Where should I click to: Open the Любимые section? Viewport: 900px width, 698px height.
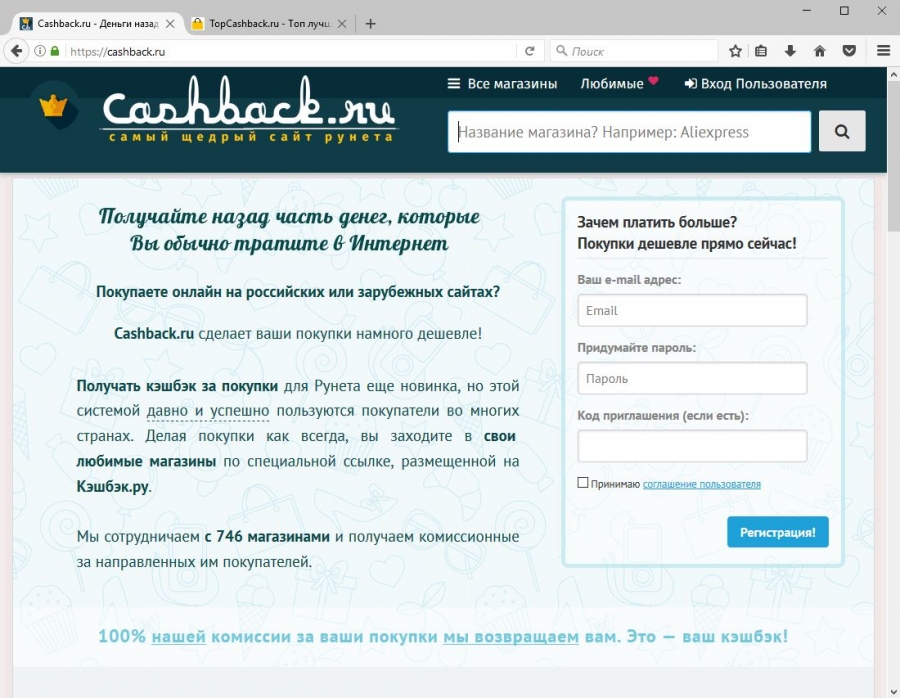[612, 84]
